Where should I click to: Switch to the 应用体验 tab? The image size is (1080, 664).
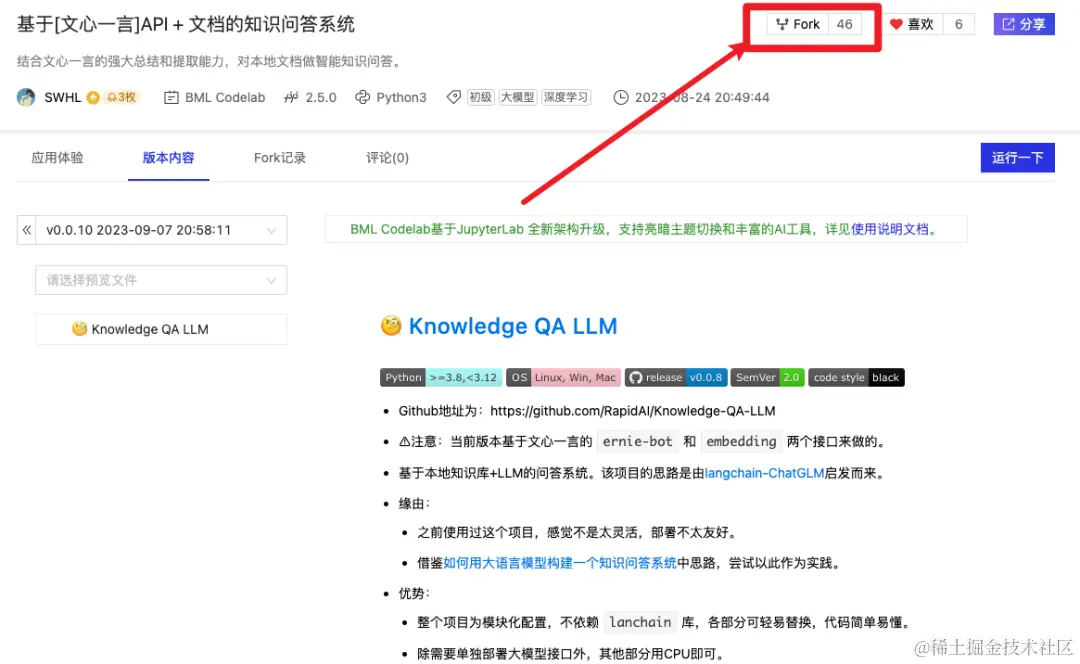coord(57,158)
